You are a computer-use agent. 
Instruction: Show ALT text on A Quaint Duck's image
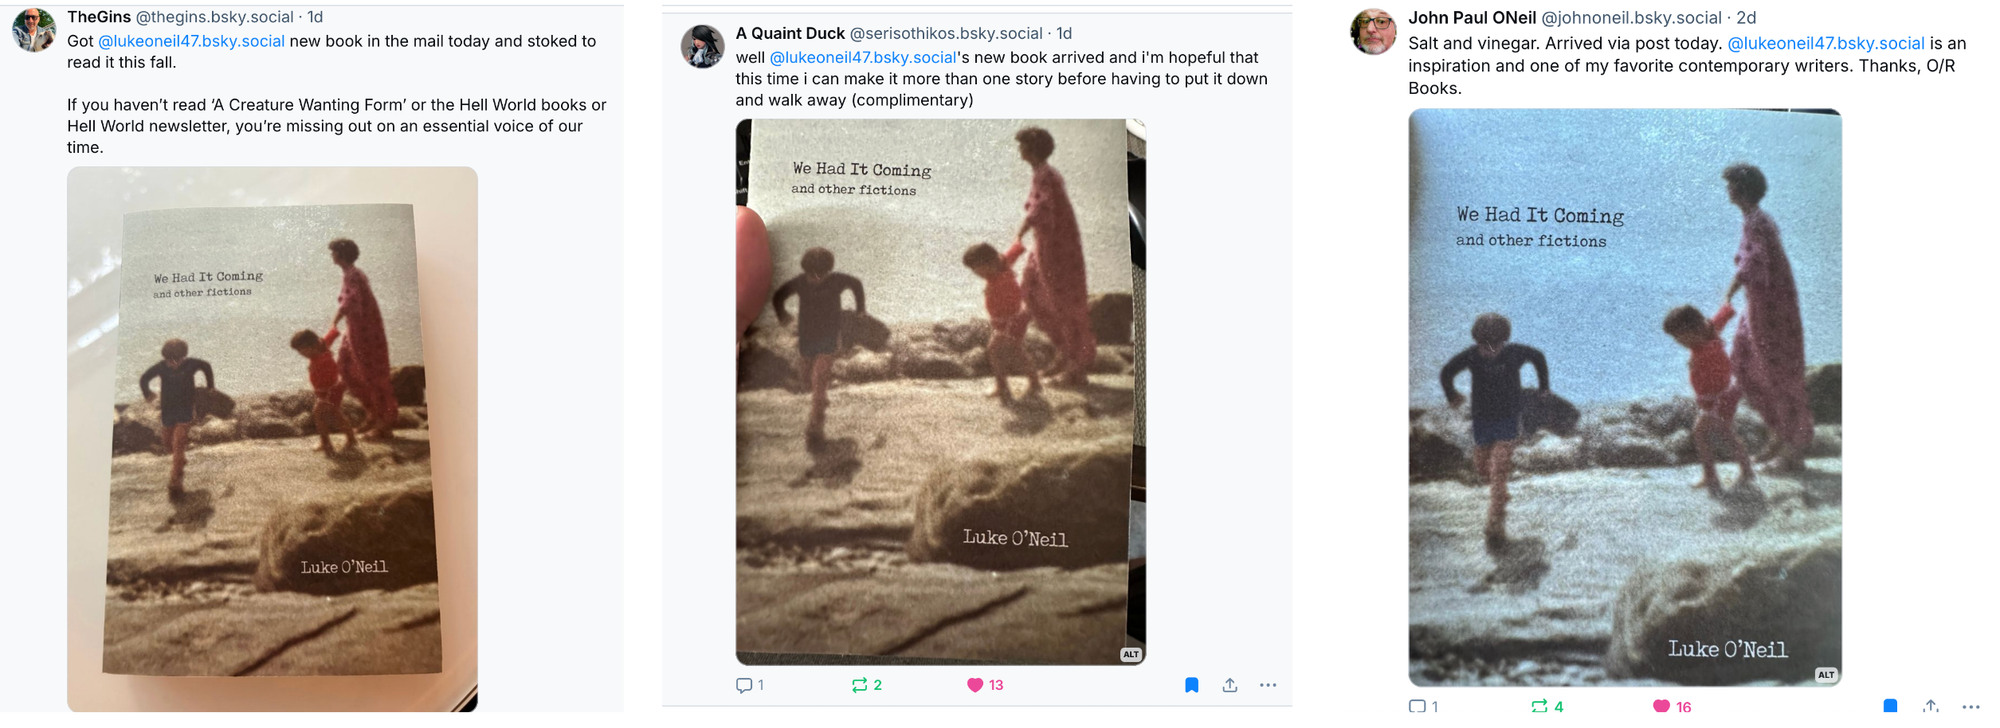[1130, 654]
